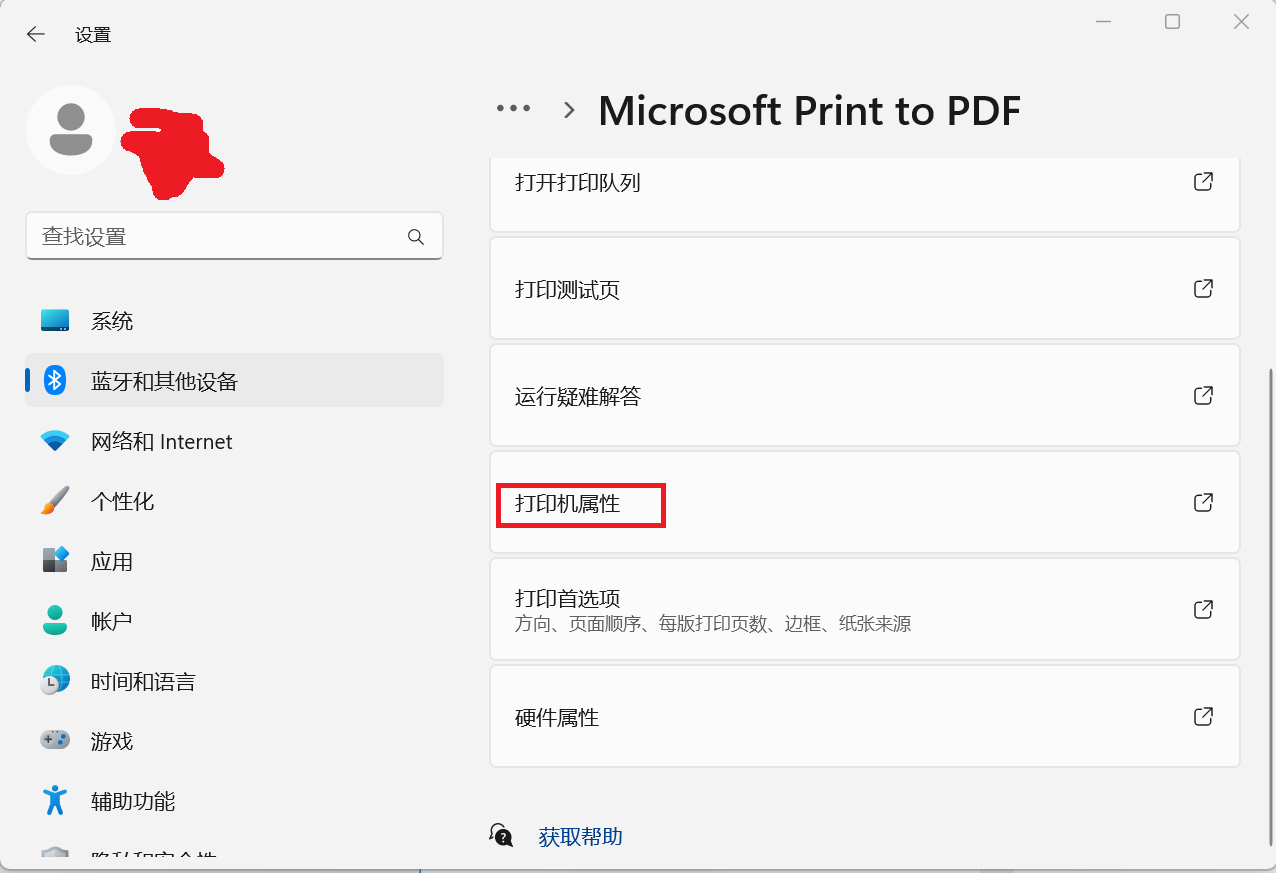
Task: Click the paintbrush icon for 个性化
Action: [x=55, y=501]
